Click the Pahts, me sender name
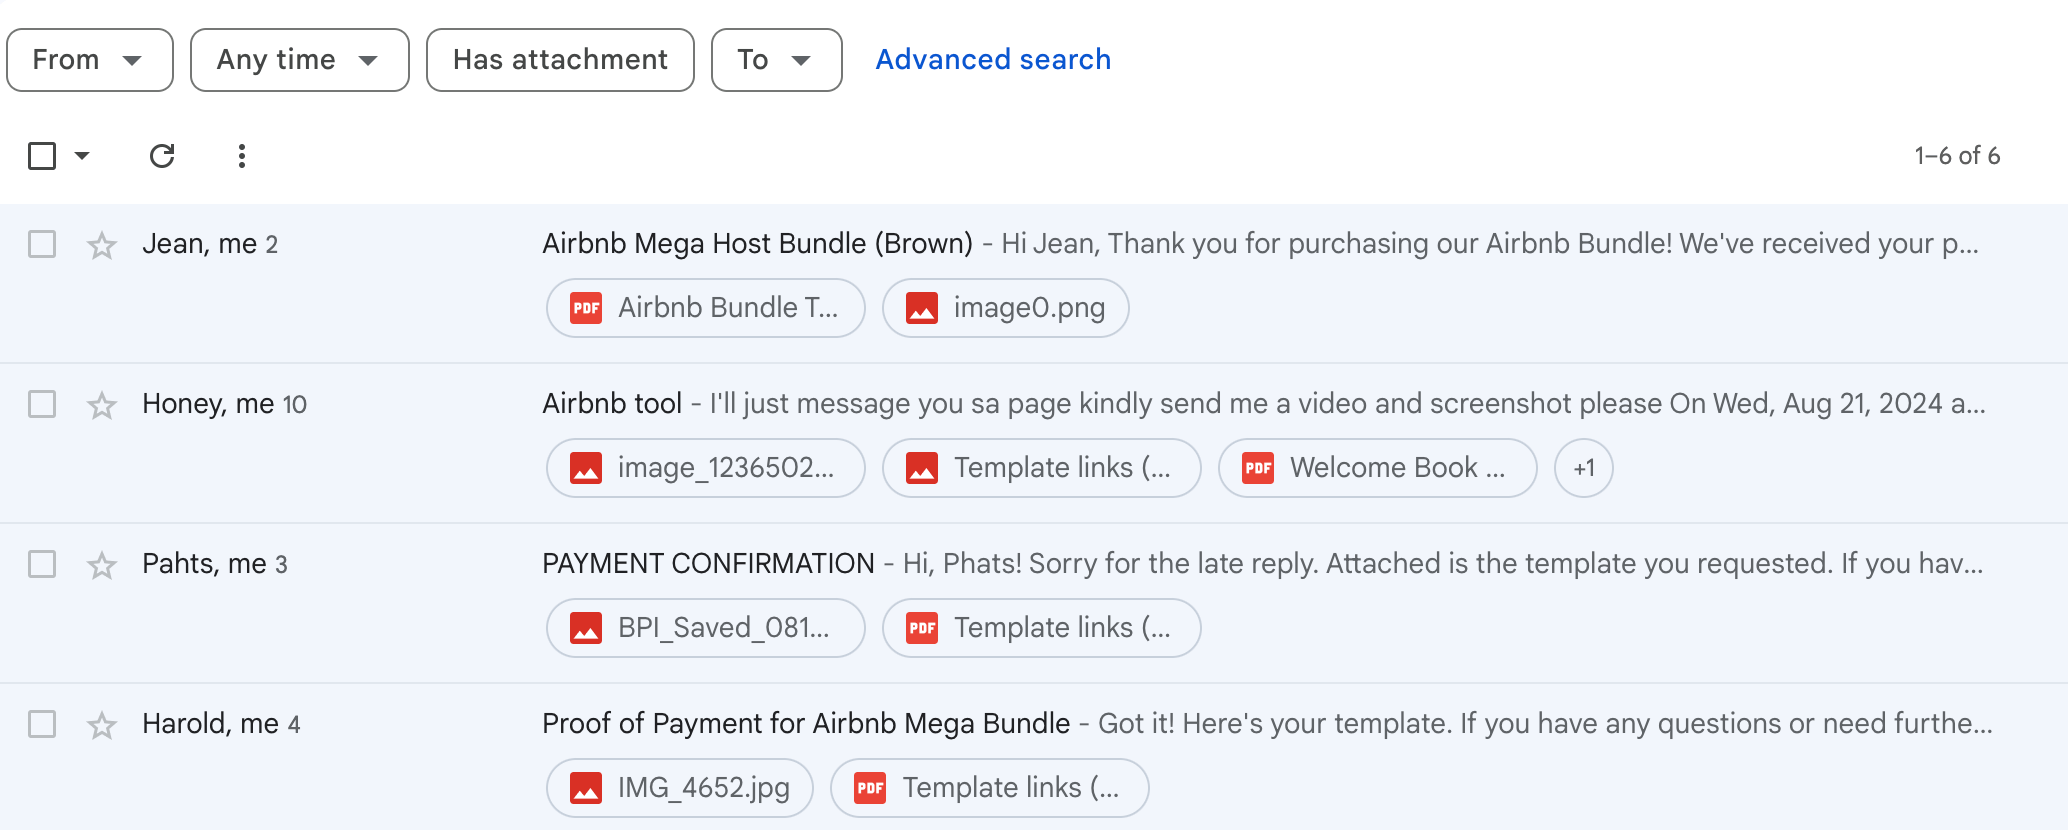2068x830 pixels. pos(204,564)
